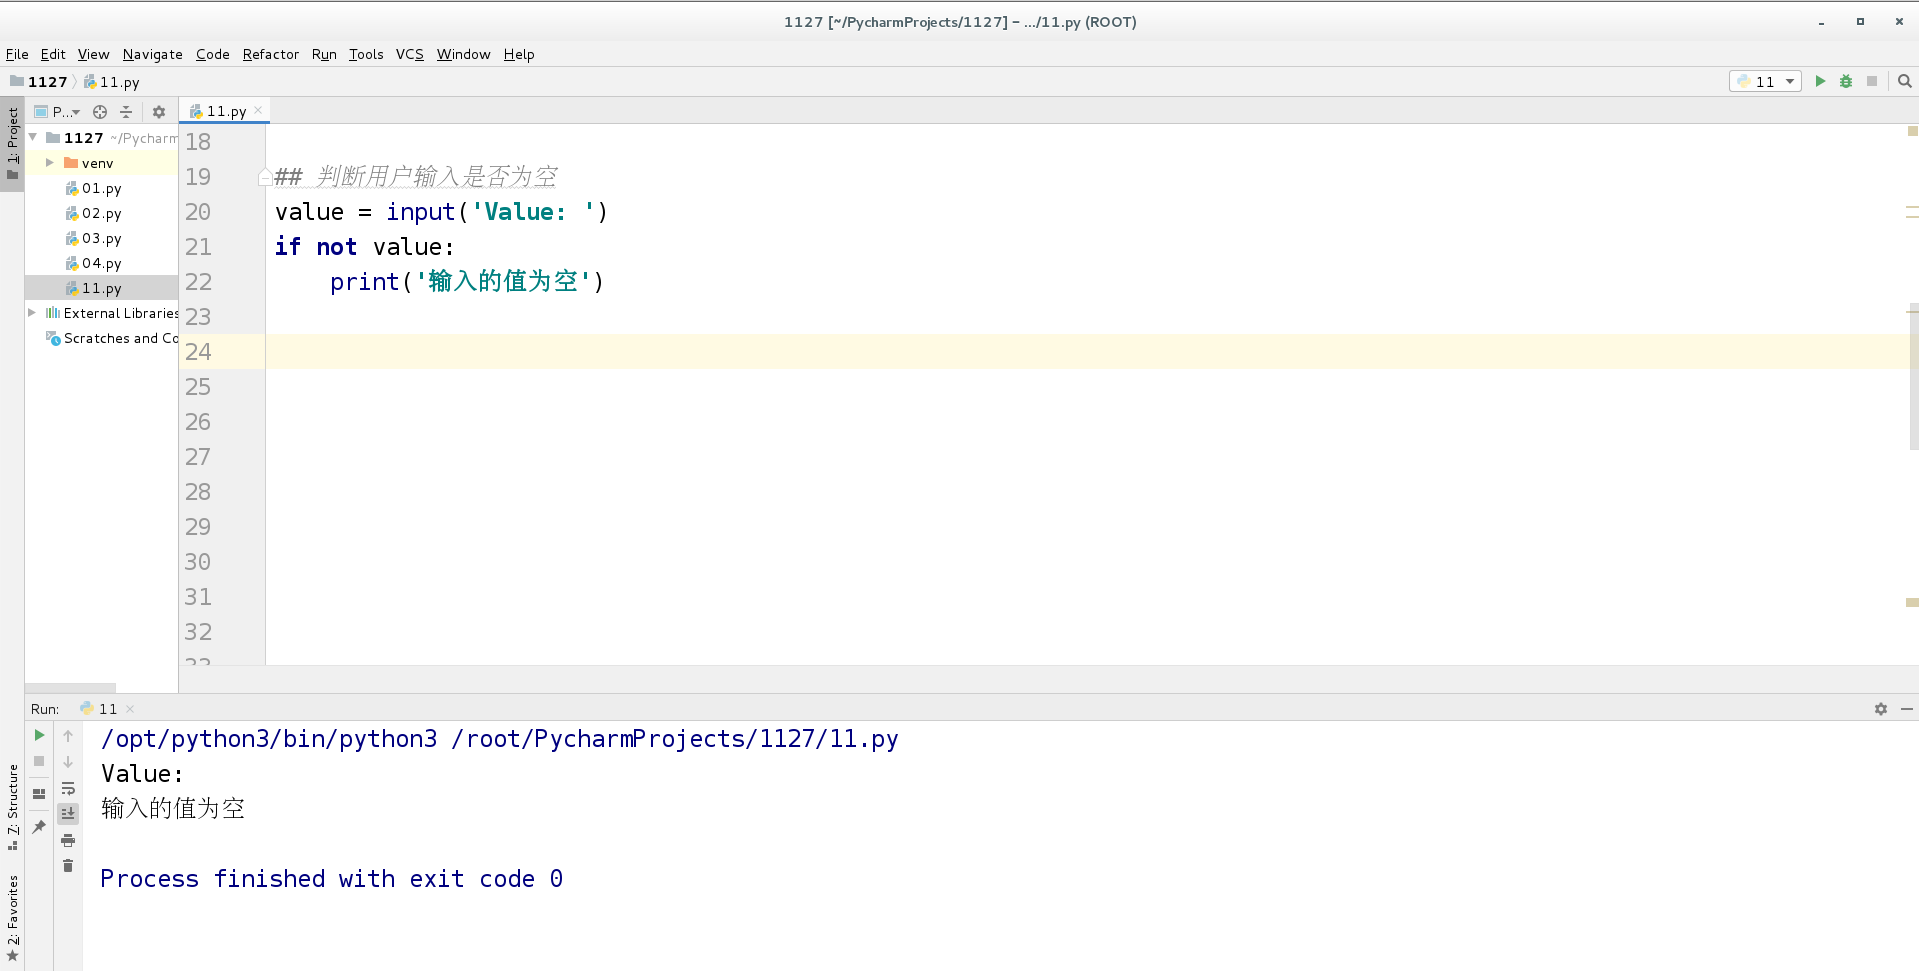Click up stack trace arrow
Screen dimensions: 1919x971
coord(68,735)
